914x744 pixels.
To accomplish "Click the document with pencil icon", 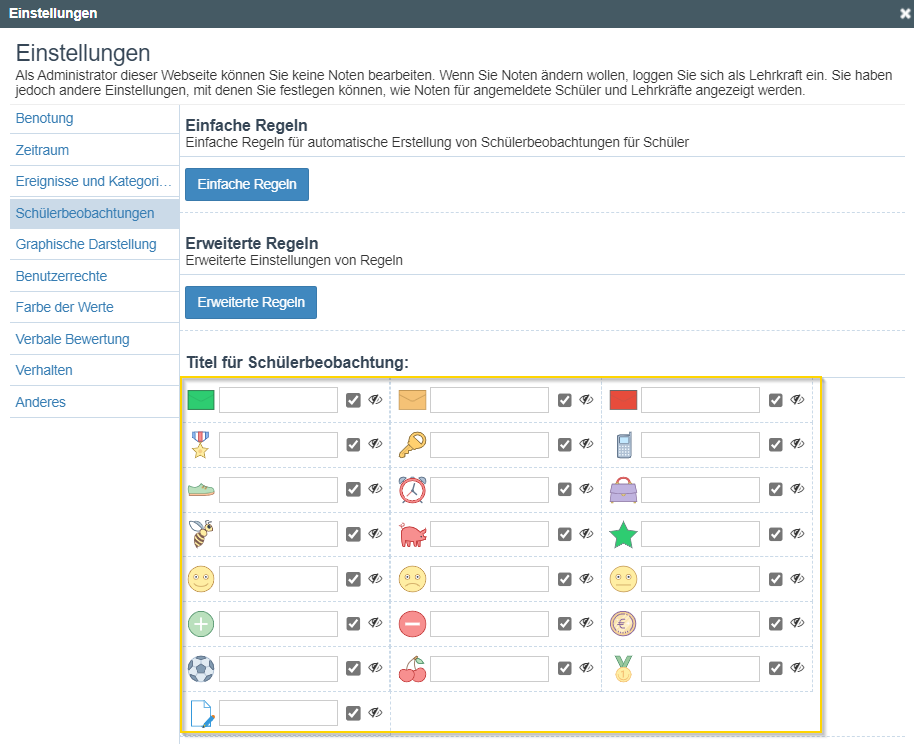I will [203, 714].
